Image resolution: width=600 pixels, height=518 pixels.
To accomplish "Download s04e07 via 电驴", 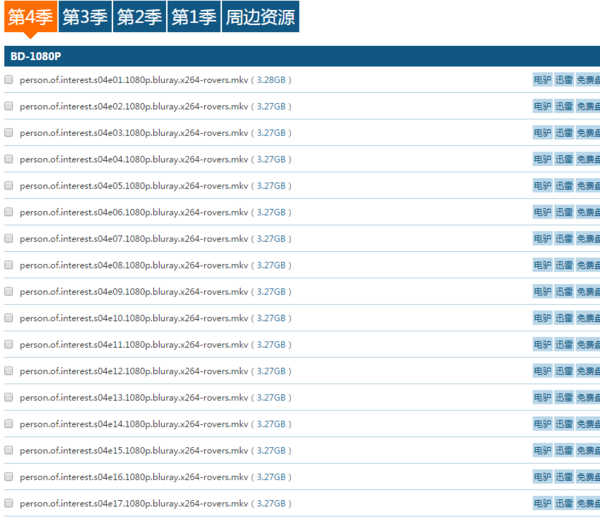I will pyautogui.click(x=542, y=238).
